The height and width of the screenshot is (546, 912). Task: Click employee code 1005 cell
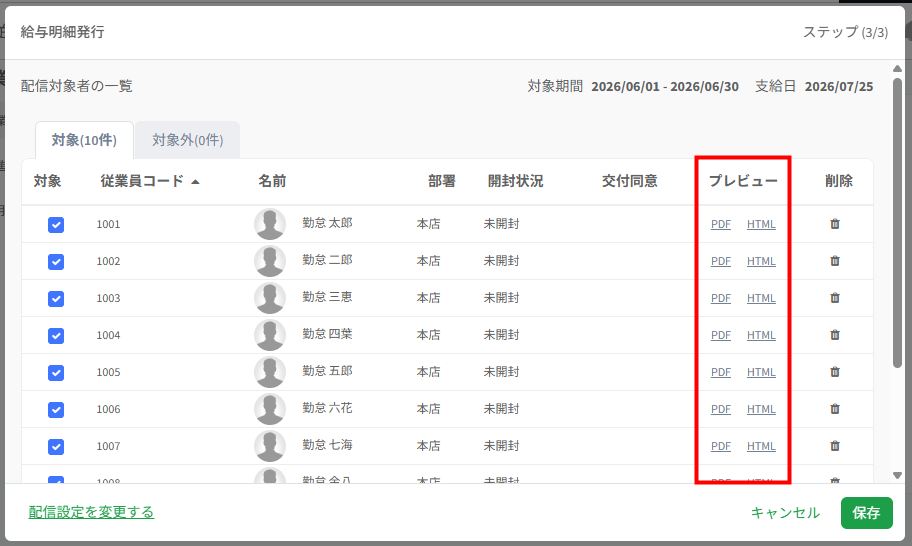[108, 372]
